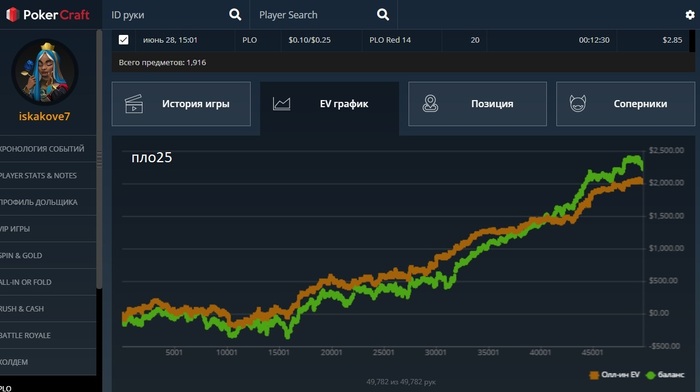Image resolution: width=700 pixels, height=392 pixels.
Task: Click the $2,500.00 axis label
Action: [666, 150]
